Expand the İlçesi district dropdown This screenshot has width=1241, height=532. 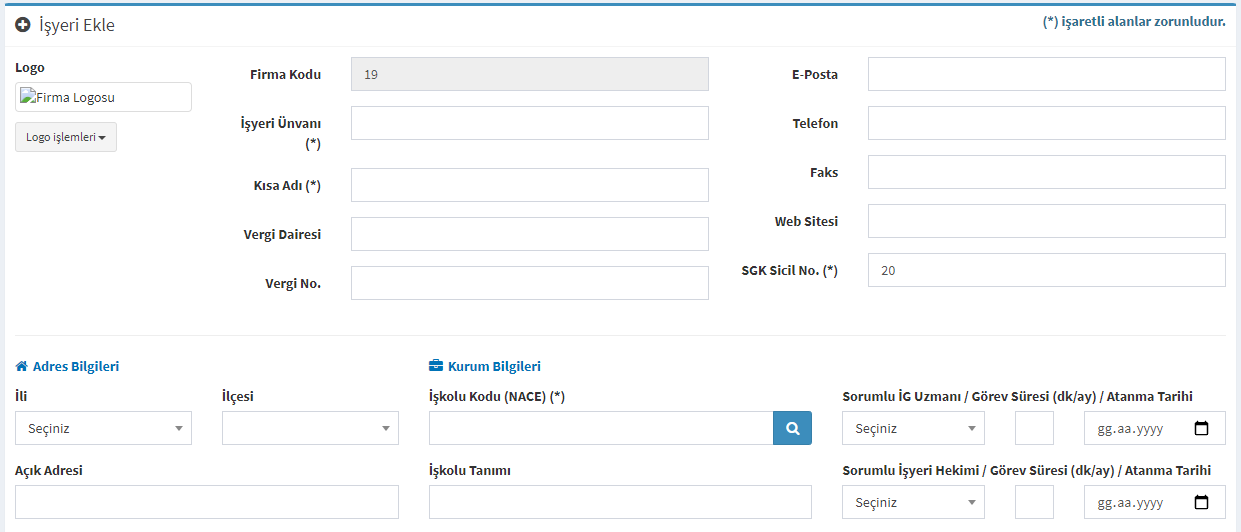(x=310, y=428)
